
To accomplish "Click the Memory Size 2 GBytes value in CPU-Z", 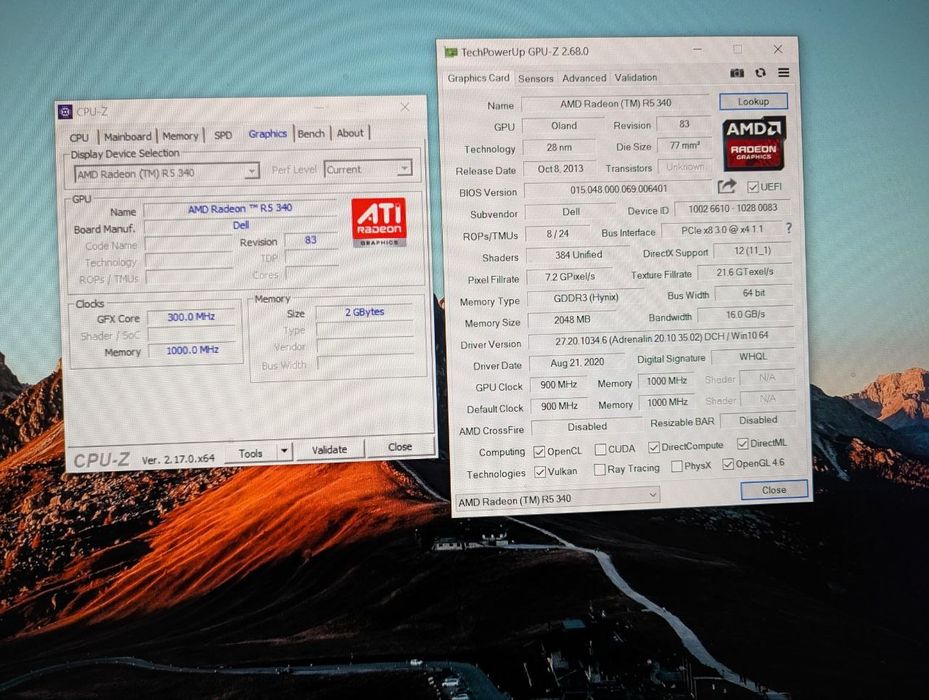I will click(x=364, y=312).
